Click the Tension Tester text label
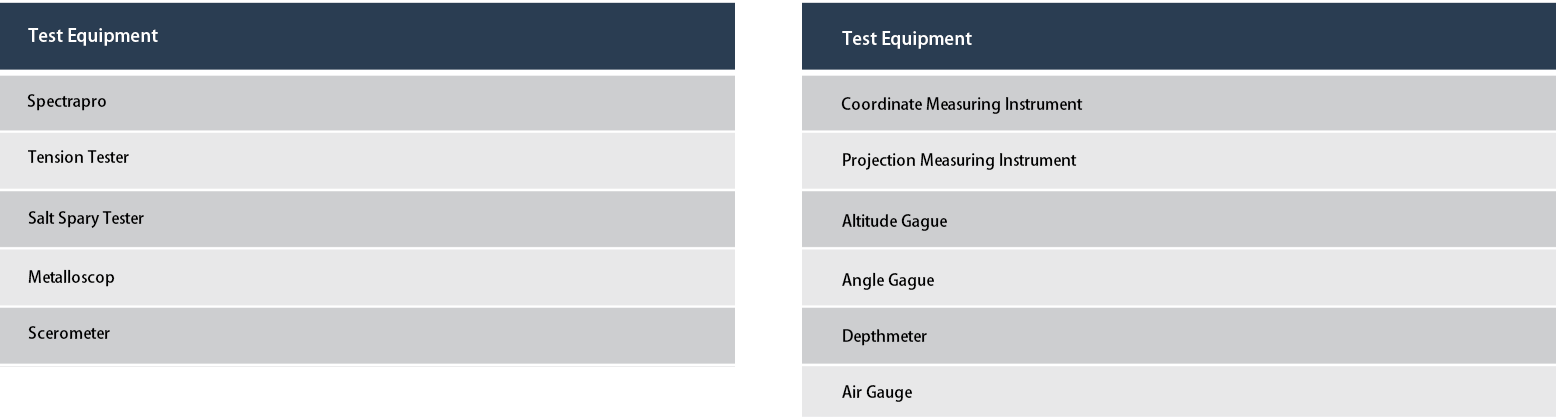Screen dimensions: 1556x417 (x=78, y=157)
